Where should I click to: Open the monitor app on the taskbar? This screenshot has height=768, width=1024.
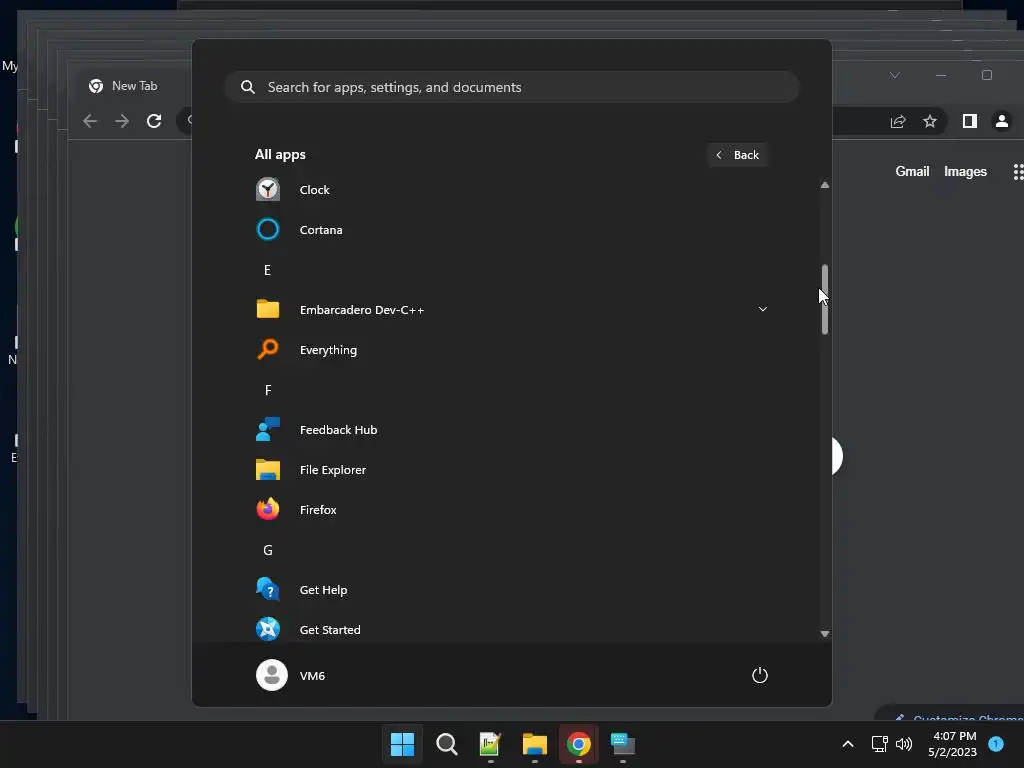622,744
